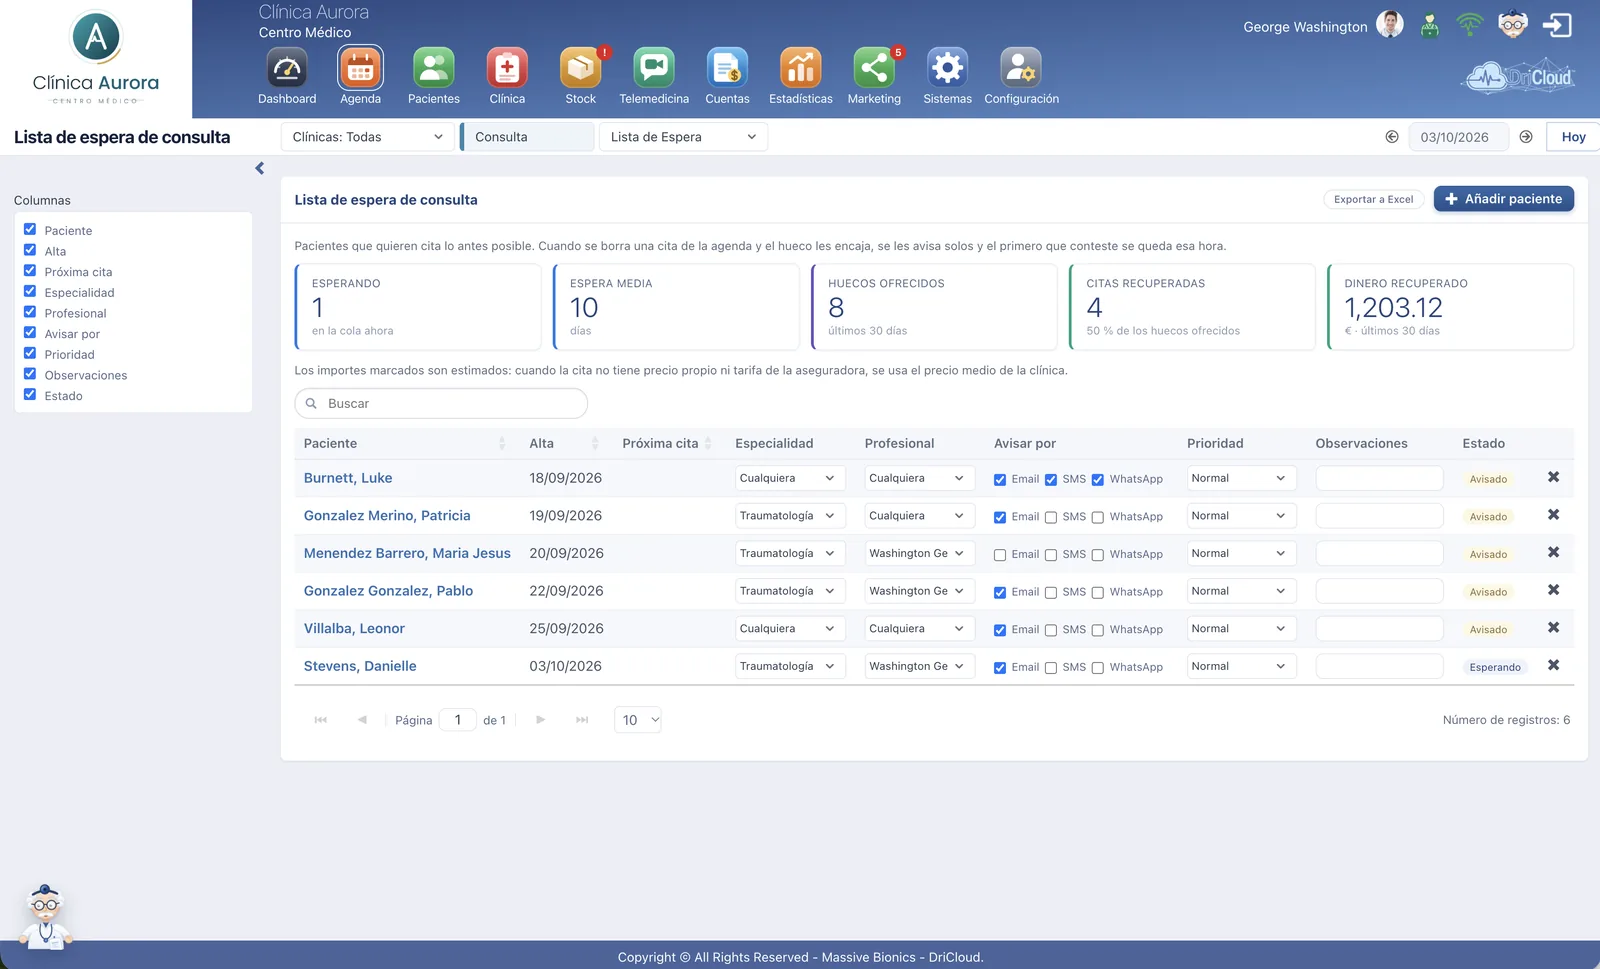Image resolution: width=1600 pixels, height=969 pixels.
Task: Open Especialidad dropdown for Burnett, Luke
Action: click(790, 478)
